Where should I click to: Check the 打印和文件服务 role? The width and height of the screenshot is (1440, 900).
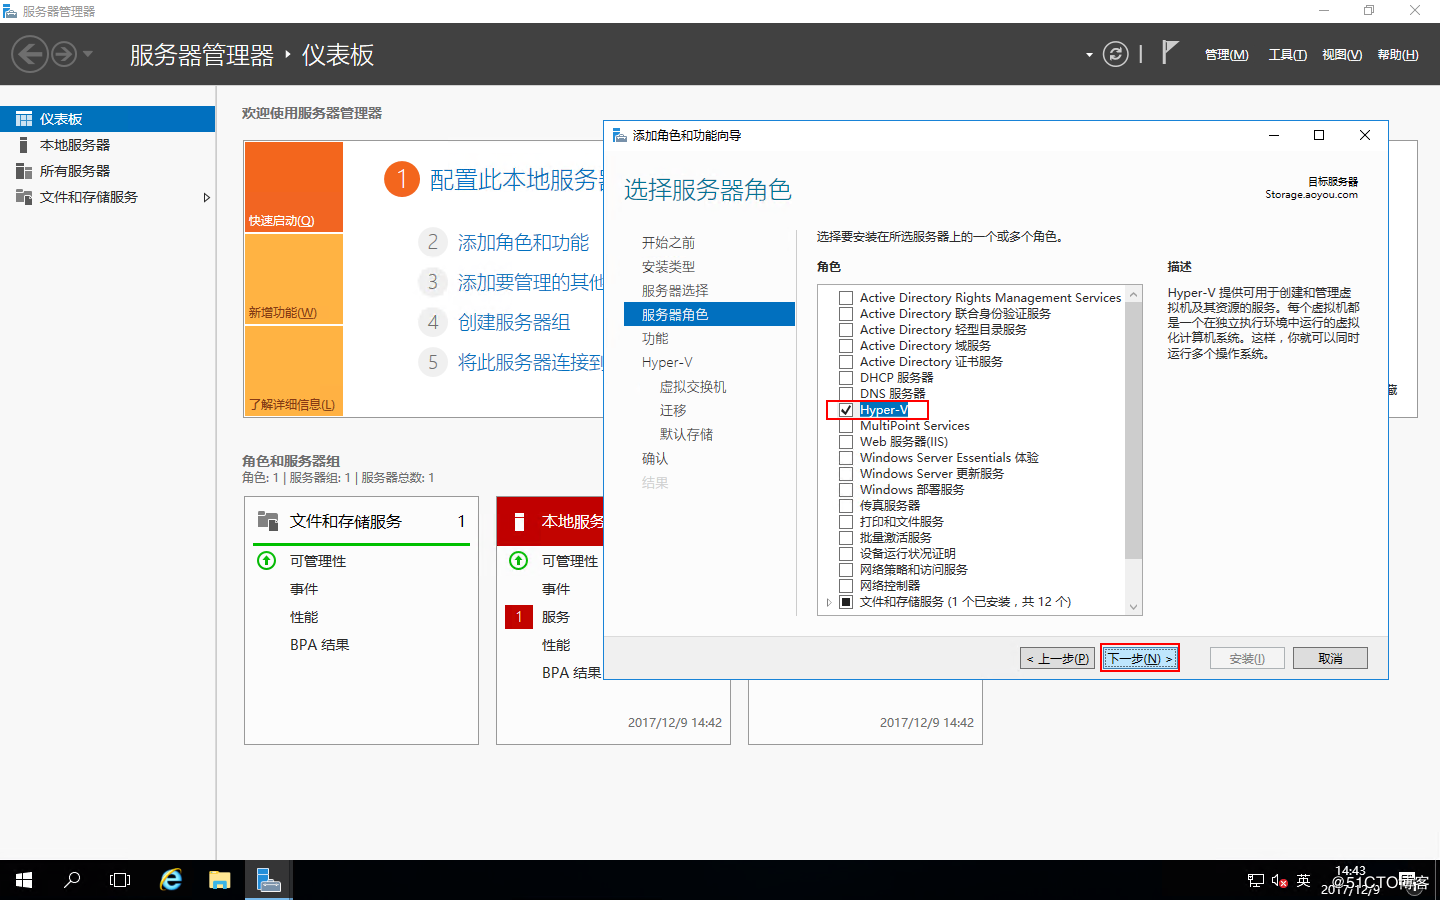pyautogui.click(x=846, y=522)
